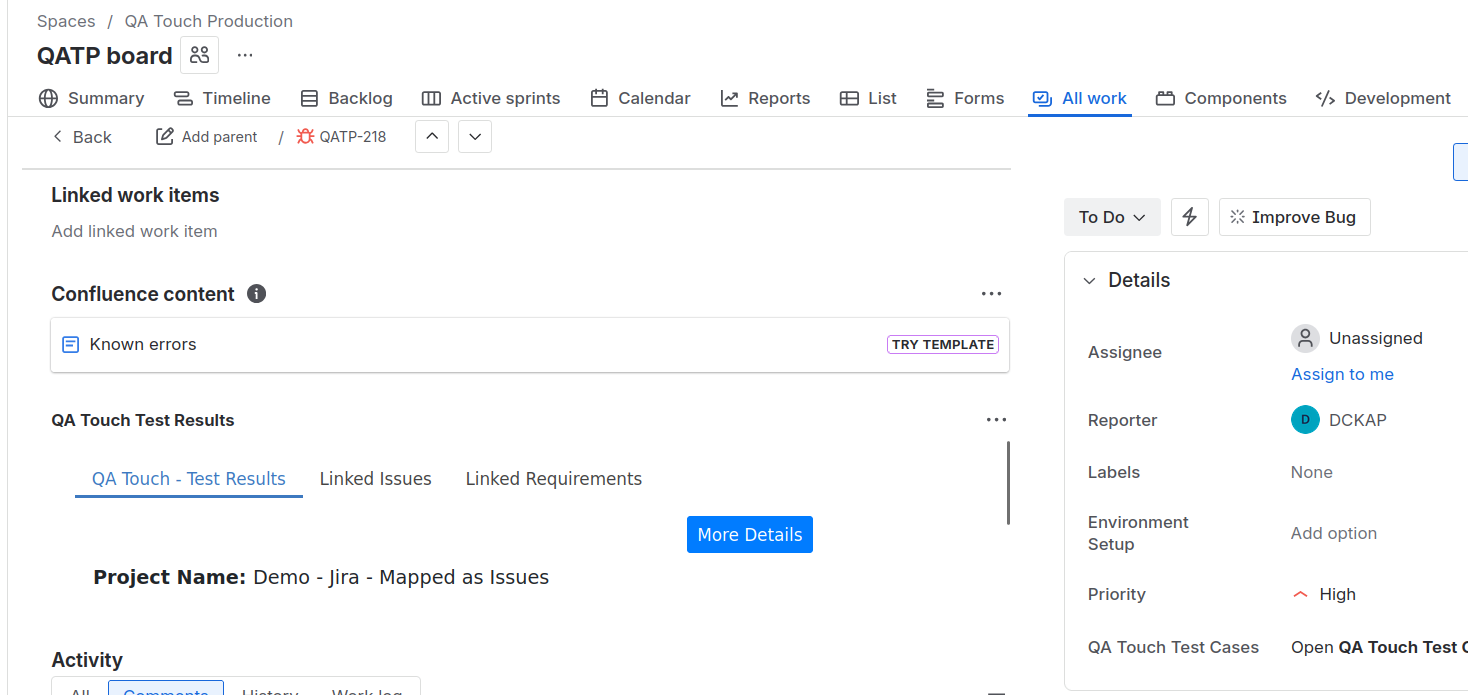Screen dimensions: 1468x695
Task: Click the More Details button
Action: pyautogui.click(x=749, y=535)
